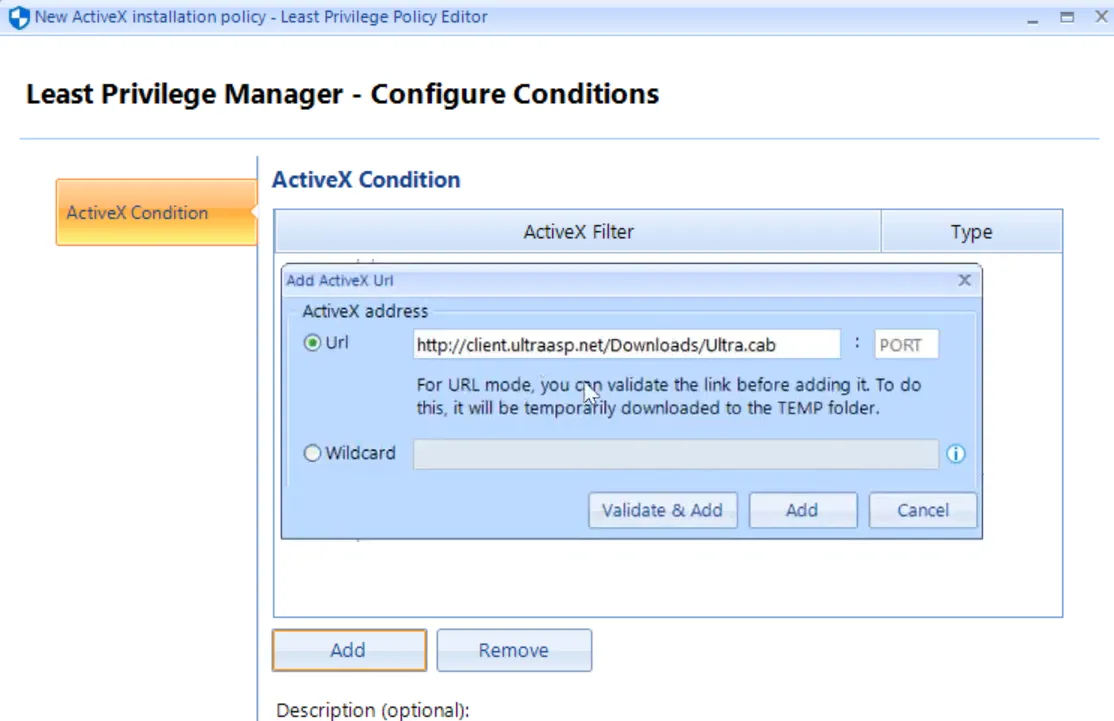Click the info icon beside the Wildcard field
The image size is (1114, 721).
point(956,454)
